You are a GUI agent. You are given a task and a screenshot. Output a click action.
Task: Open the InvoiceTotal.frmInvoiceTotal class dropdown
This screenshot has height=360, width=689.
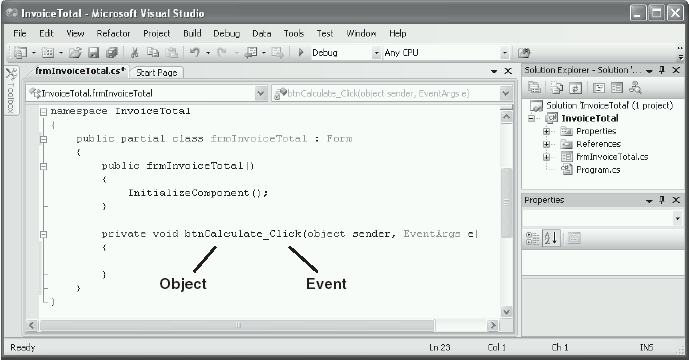261,94
